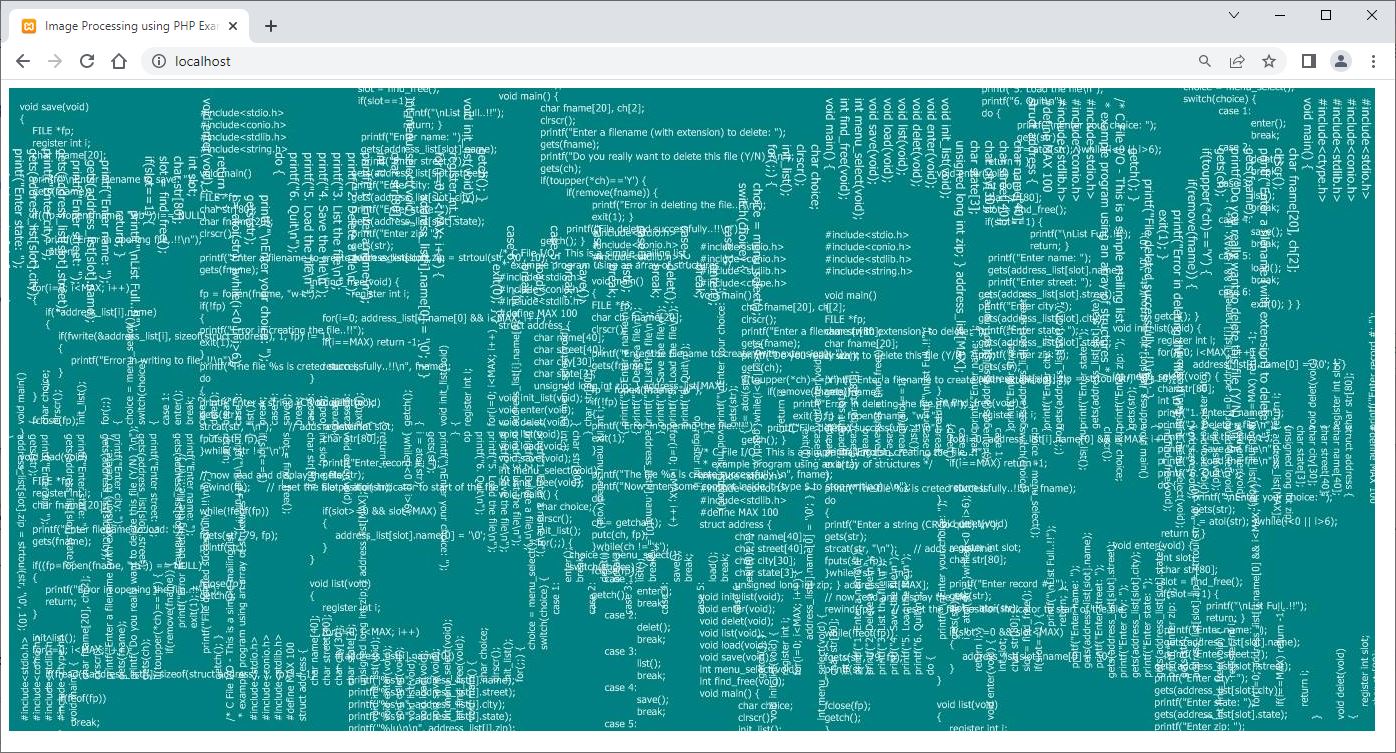Open the user profile avatar menu
This screenshot has height=753, width=1396.
pyautogui.click(x=1340, y=61)
